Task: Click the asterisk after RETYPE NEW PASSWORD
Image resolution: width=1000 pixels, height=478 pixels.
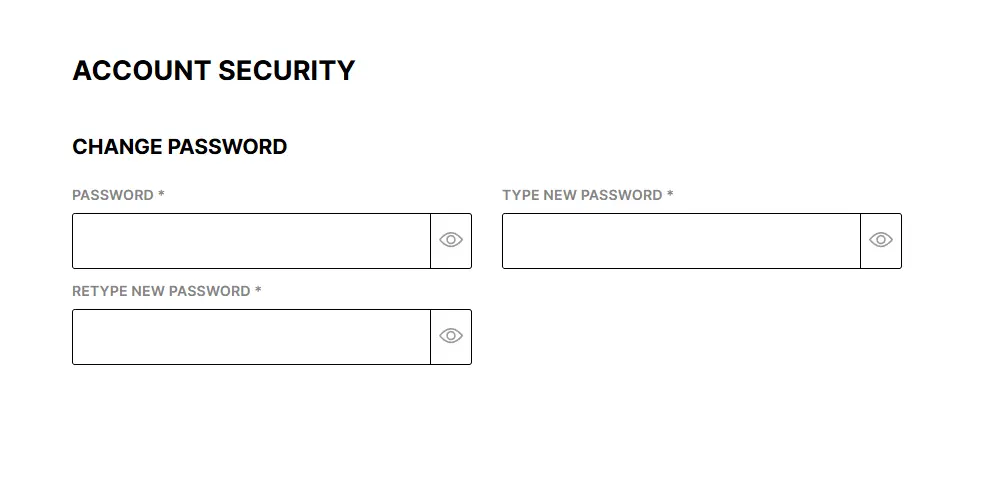Action: (258, 290)
